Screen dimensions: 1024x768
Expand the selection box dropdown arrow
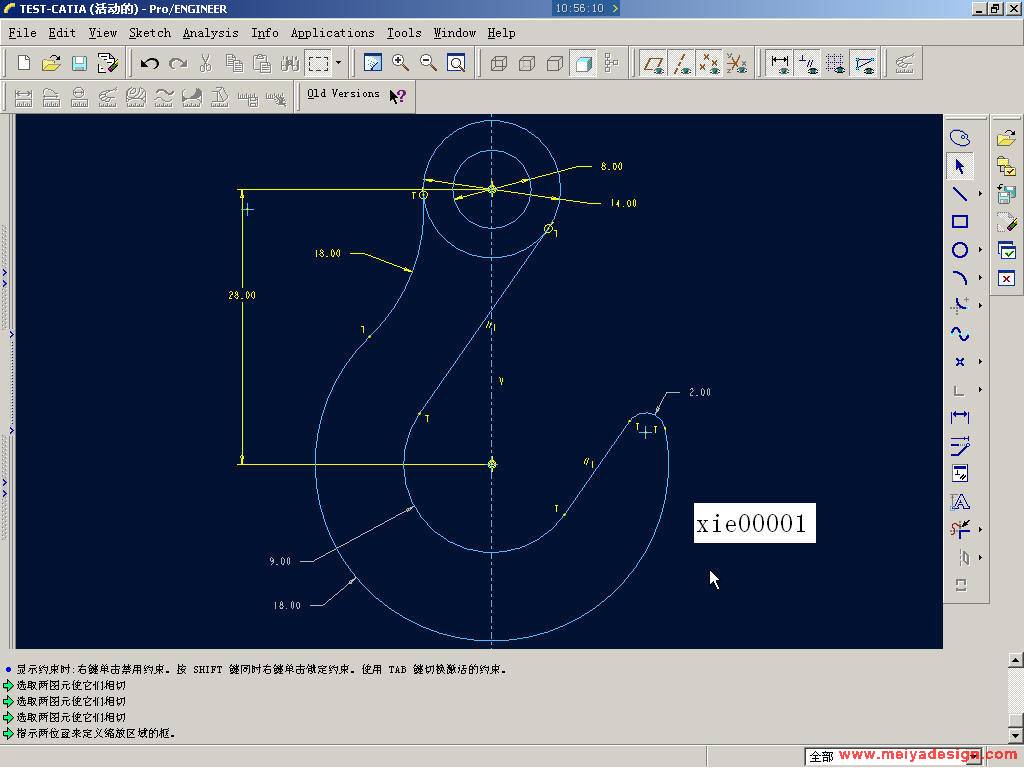338,63
